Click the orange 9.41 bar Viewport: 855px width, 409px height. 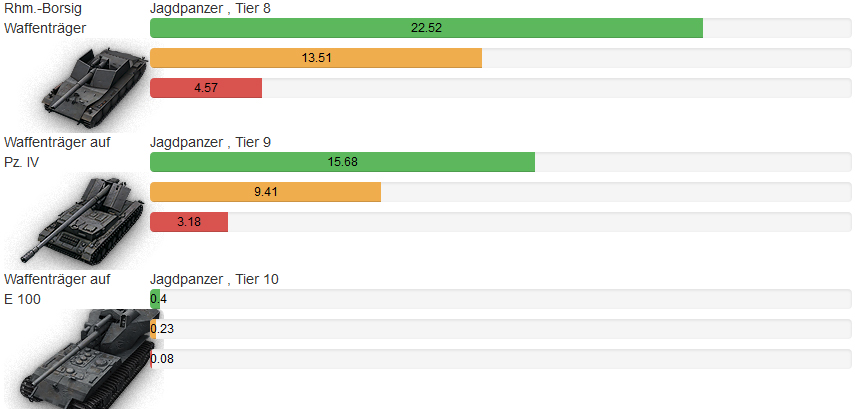[x=266, y=192]
